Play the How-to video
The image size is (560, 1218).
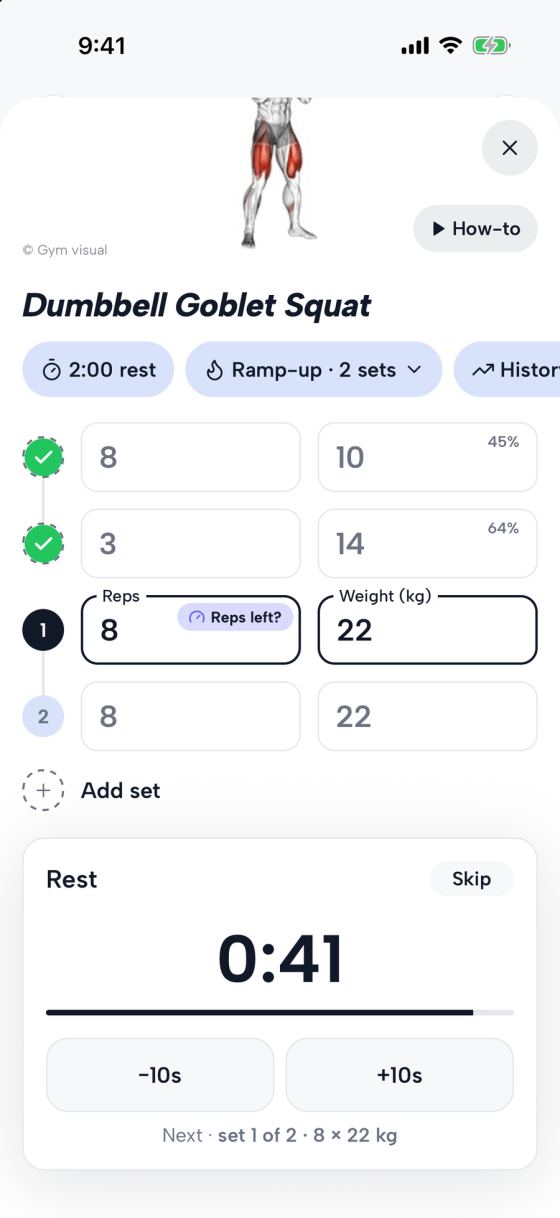pyautogui.click(x=475, y=228)
